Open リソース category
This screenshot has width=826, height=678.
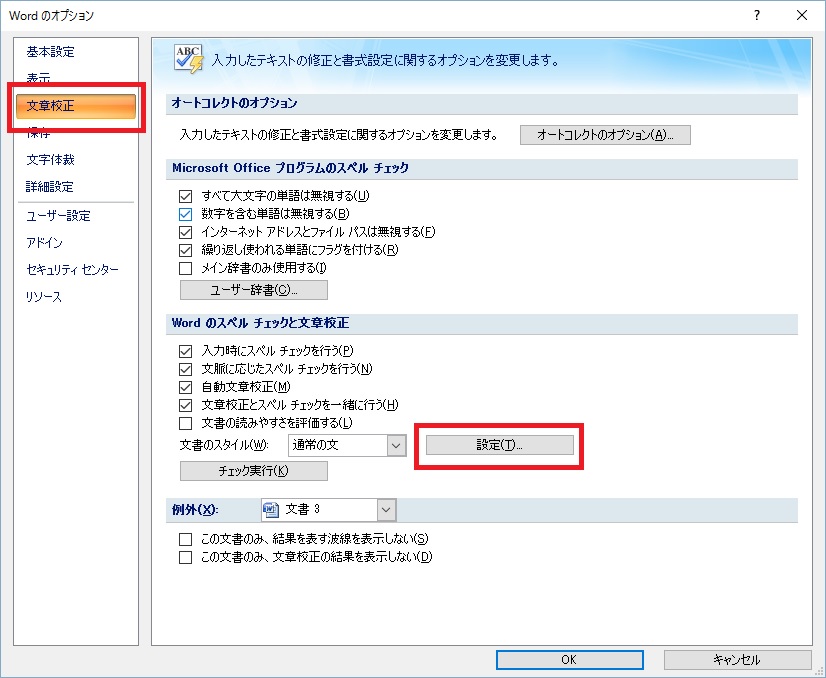44,297
